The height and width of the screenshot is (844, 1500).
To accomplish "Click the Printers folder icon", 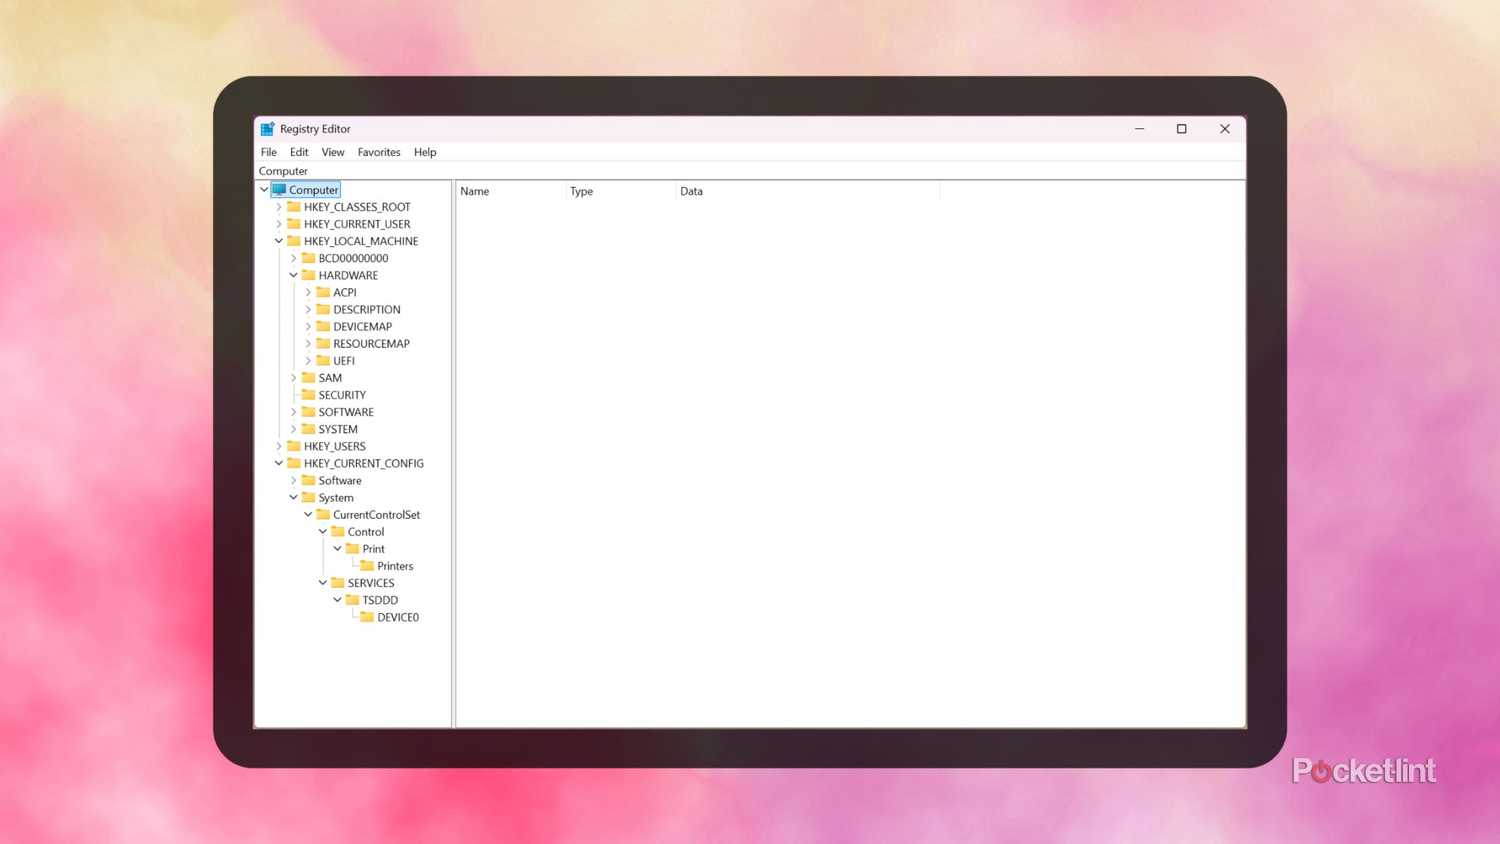I will pos(366,565).
